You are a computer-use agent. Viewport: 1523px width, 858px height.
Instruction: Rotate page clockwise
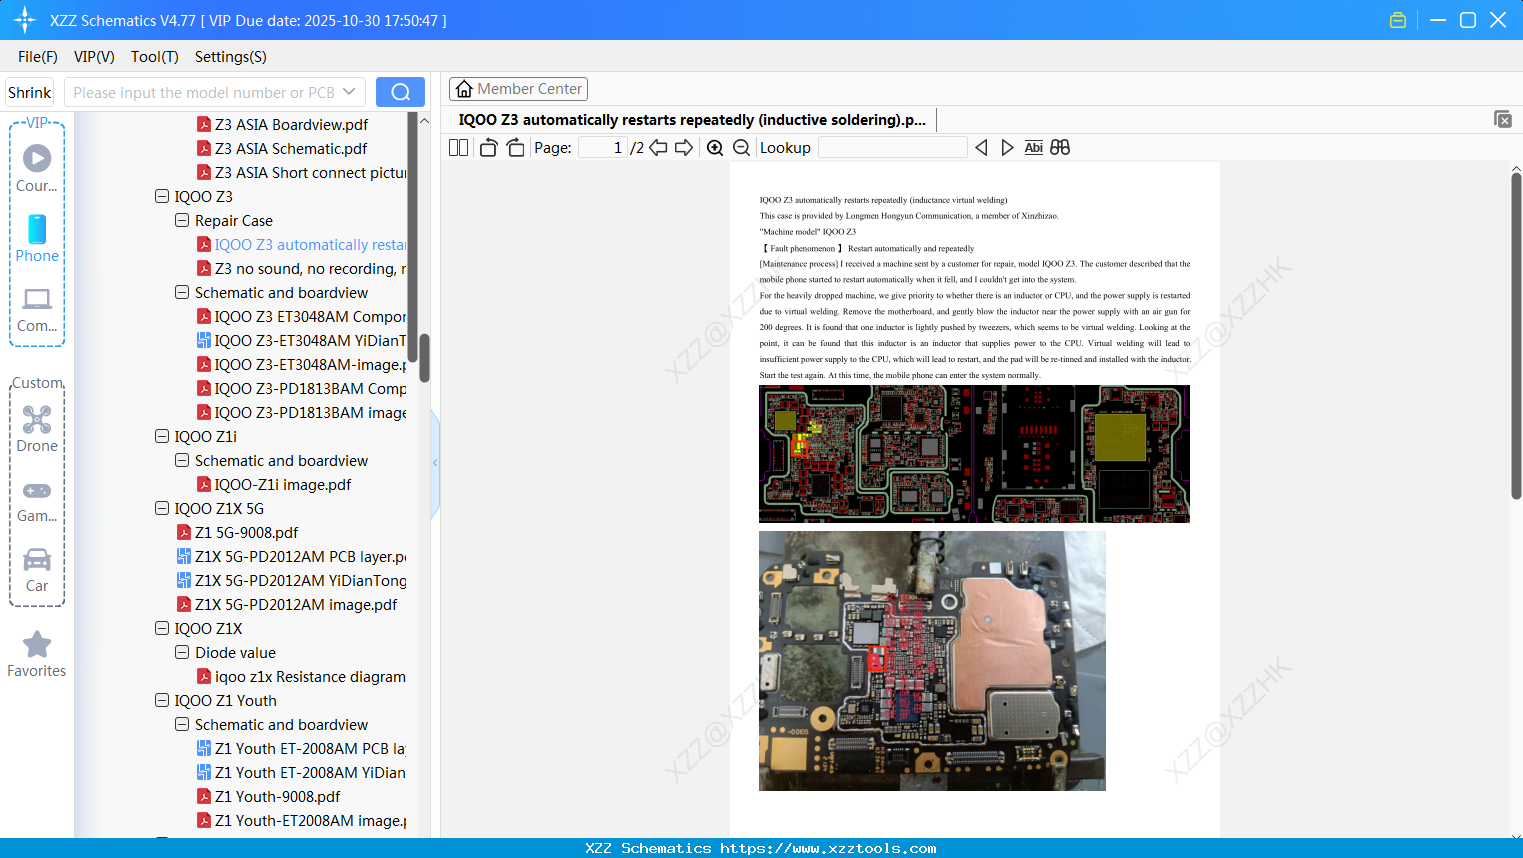coord(515,147)
